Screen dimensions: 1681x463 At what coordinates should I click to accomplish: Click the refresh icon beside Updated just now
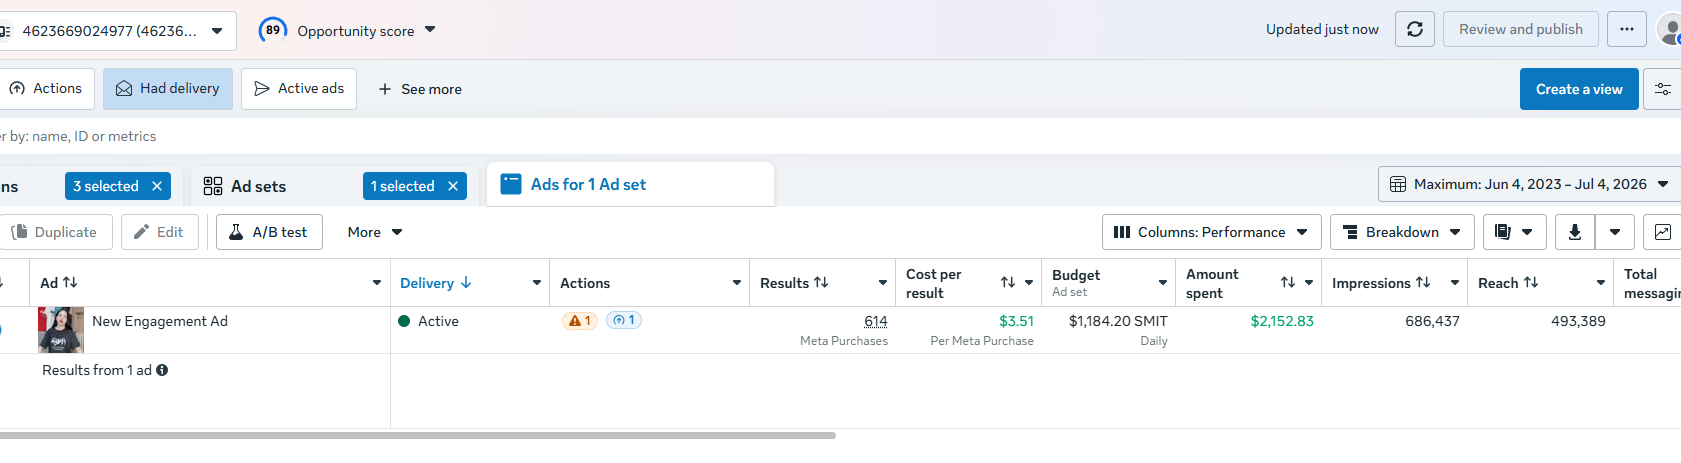coord(1415,29)
